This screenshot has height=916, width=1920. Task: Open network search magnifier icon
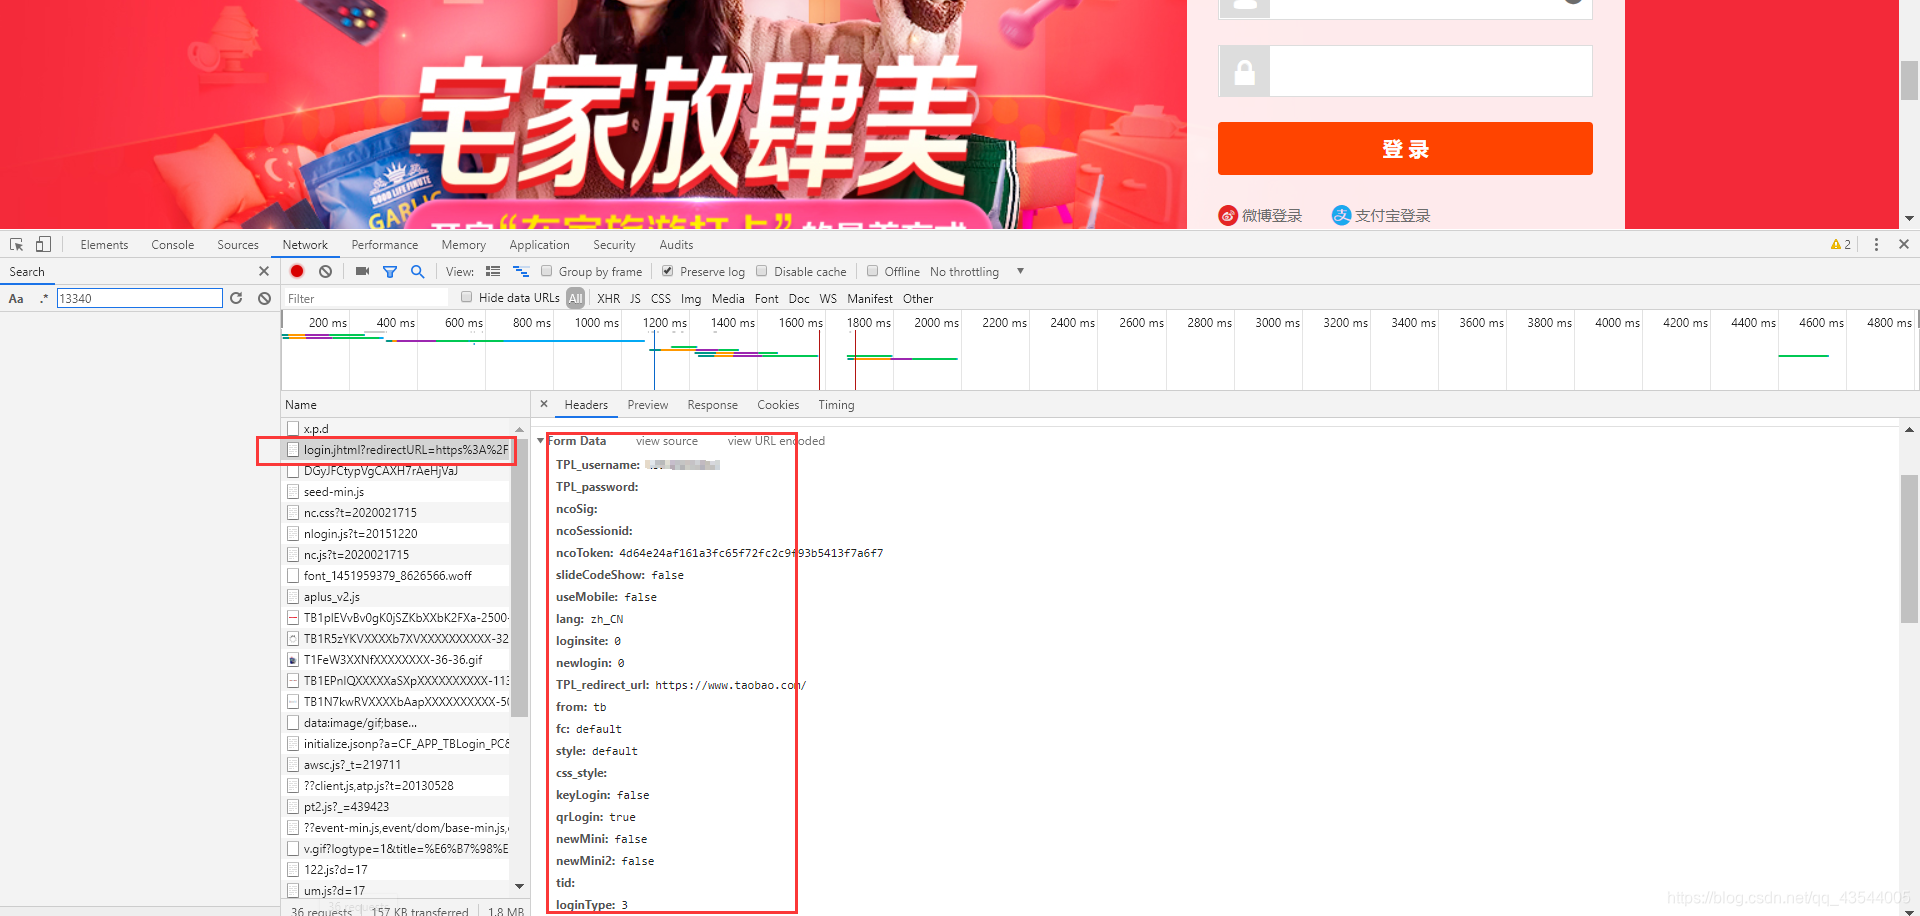[x=418, y=271]
